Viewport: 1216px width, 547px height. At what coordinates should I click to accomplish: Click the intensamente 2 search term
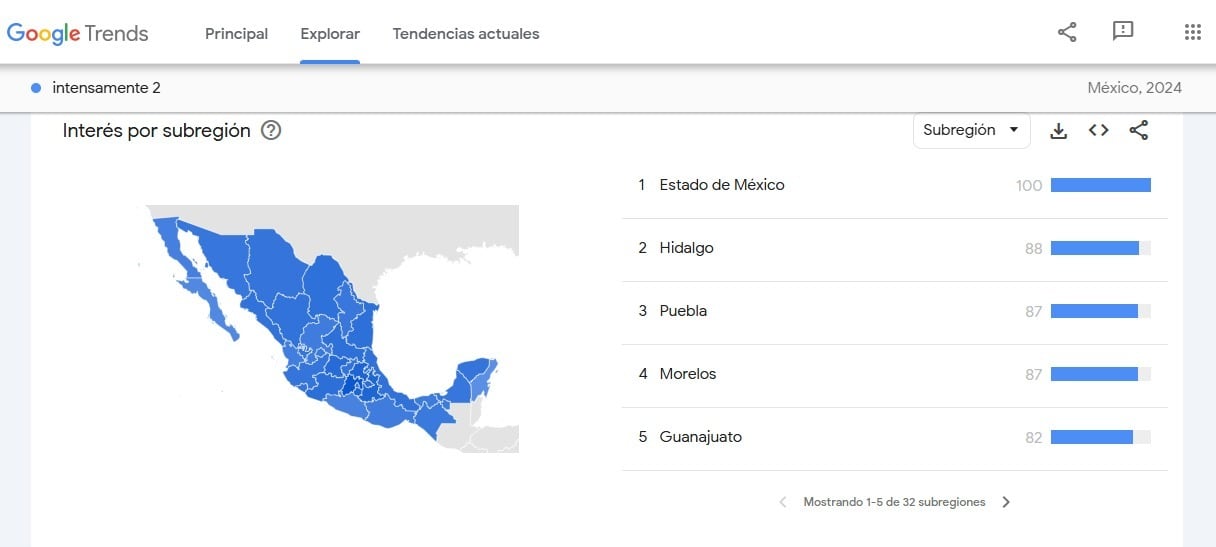[106, 88]
